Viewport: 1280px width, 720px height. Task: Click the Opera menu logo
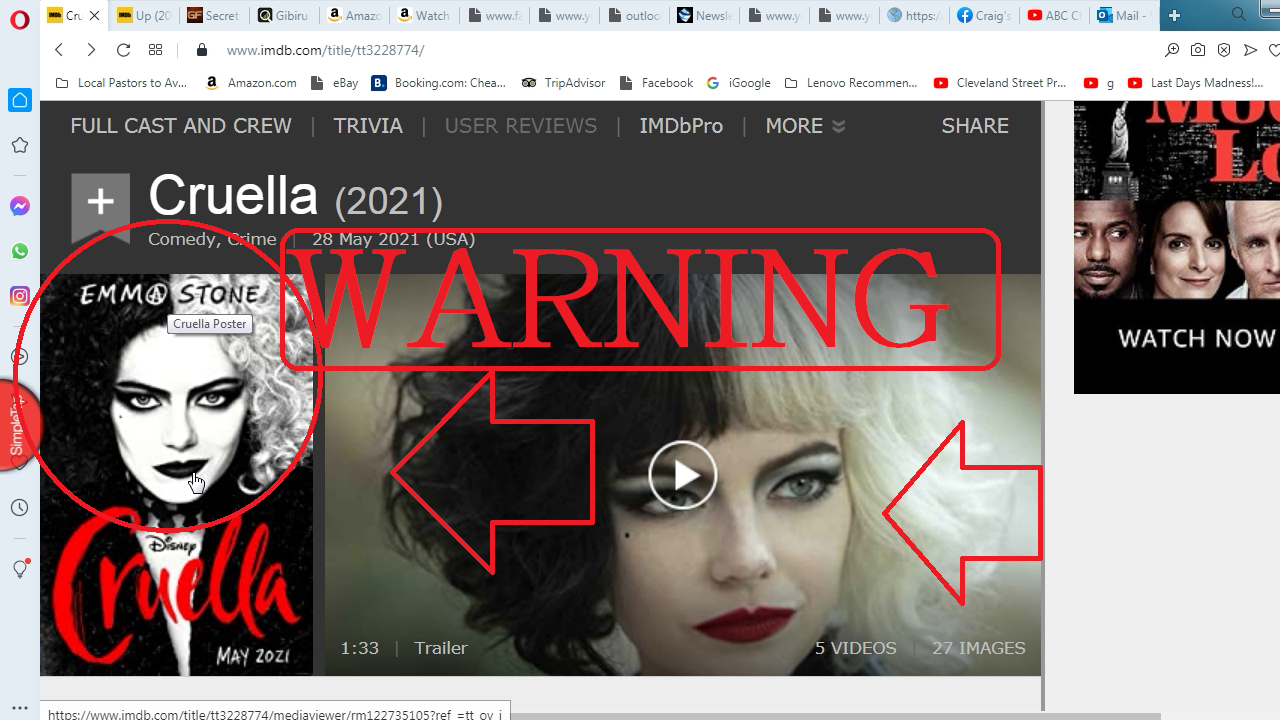(x=19, y=20)
